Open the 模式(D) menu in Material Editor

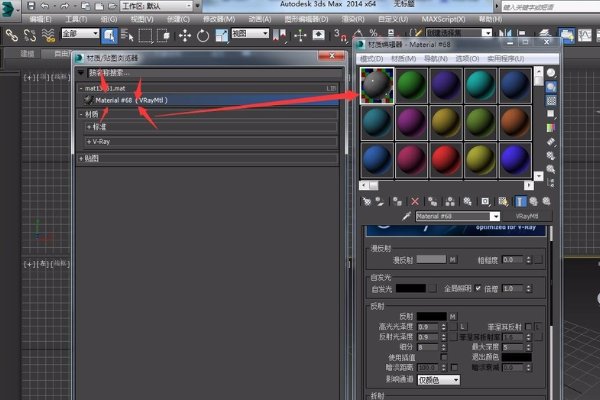coord(372,59)
